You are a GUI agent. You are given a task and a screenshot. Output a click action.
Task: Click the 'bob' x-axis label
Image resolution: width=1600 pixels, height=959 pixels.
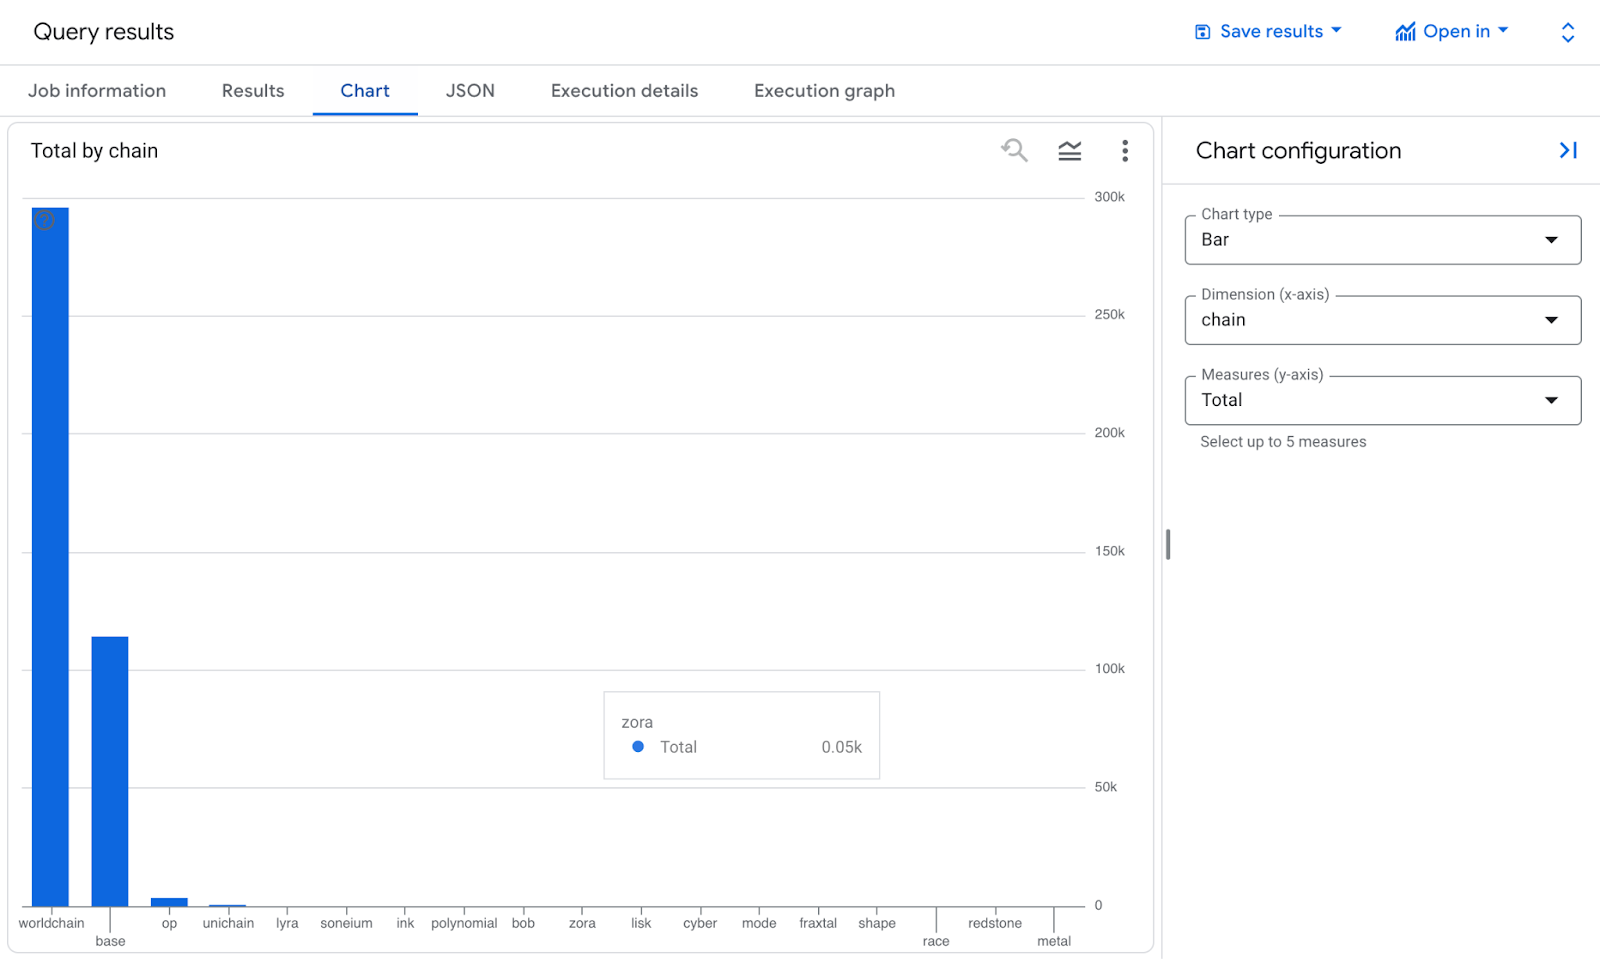pyautogui.click(x=523, y=923)
